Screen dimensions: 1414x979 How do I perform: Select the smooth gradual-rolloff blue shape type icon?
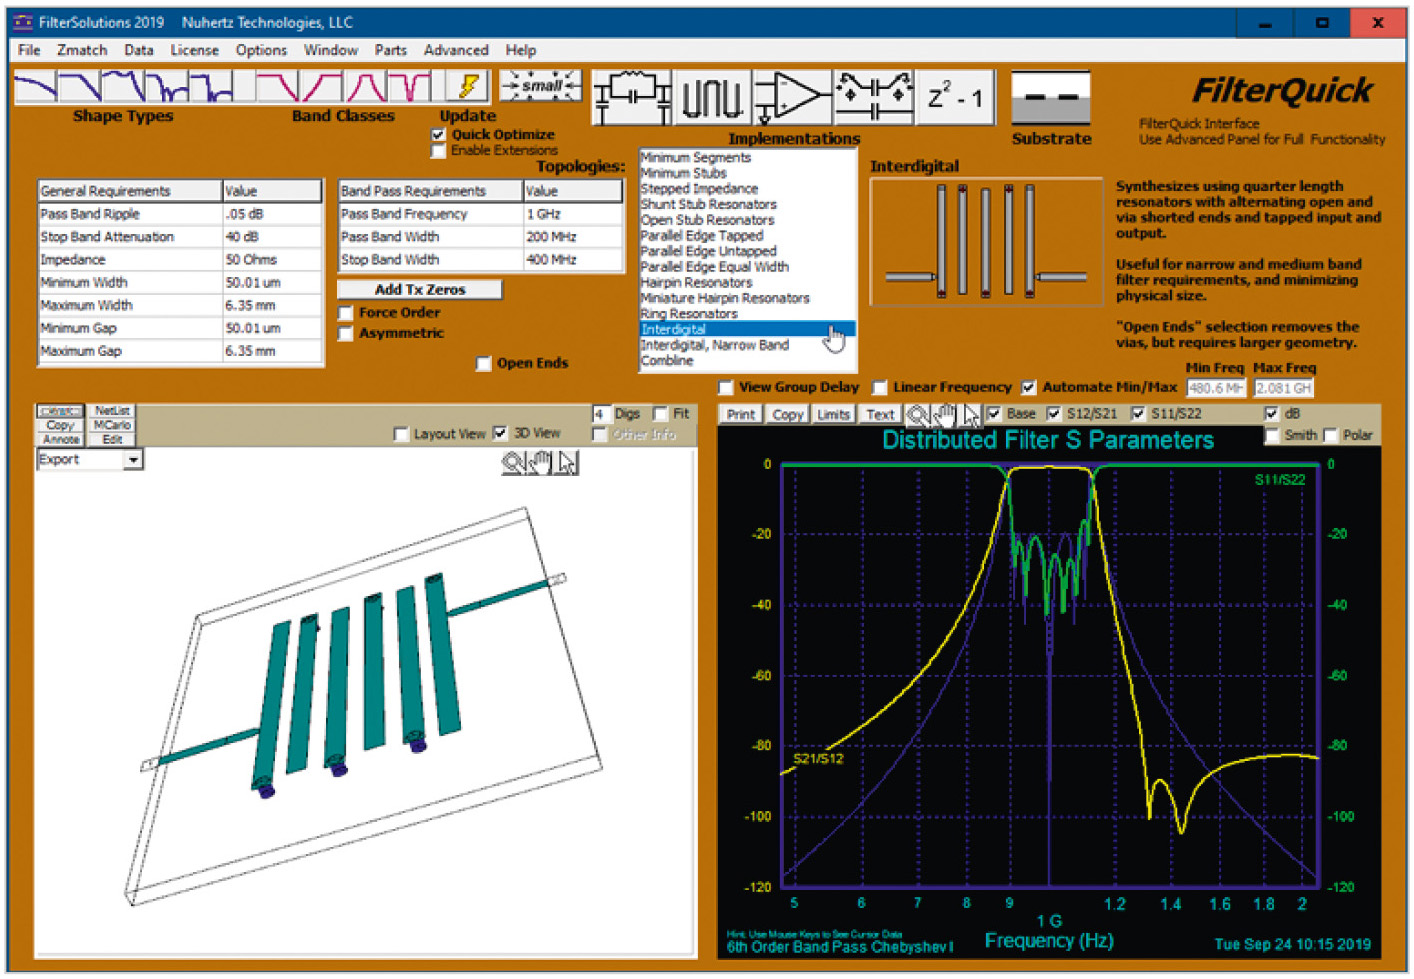[x=36, y=86]
